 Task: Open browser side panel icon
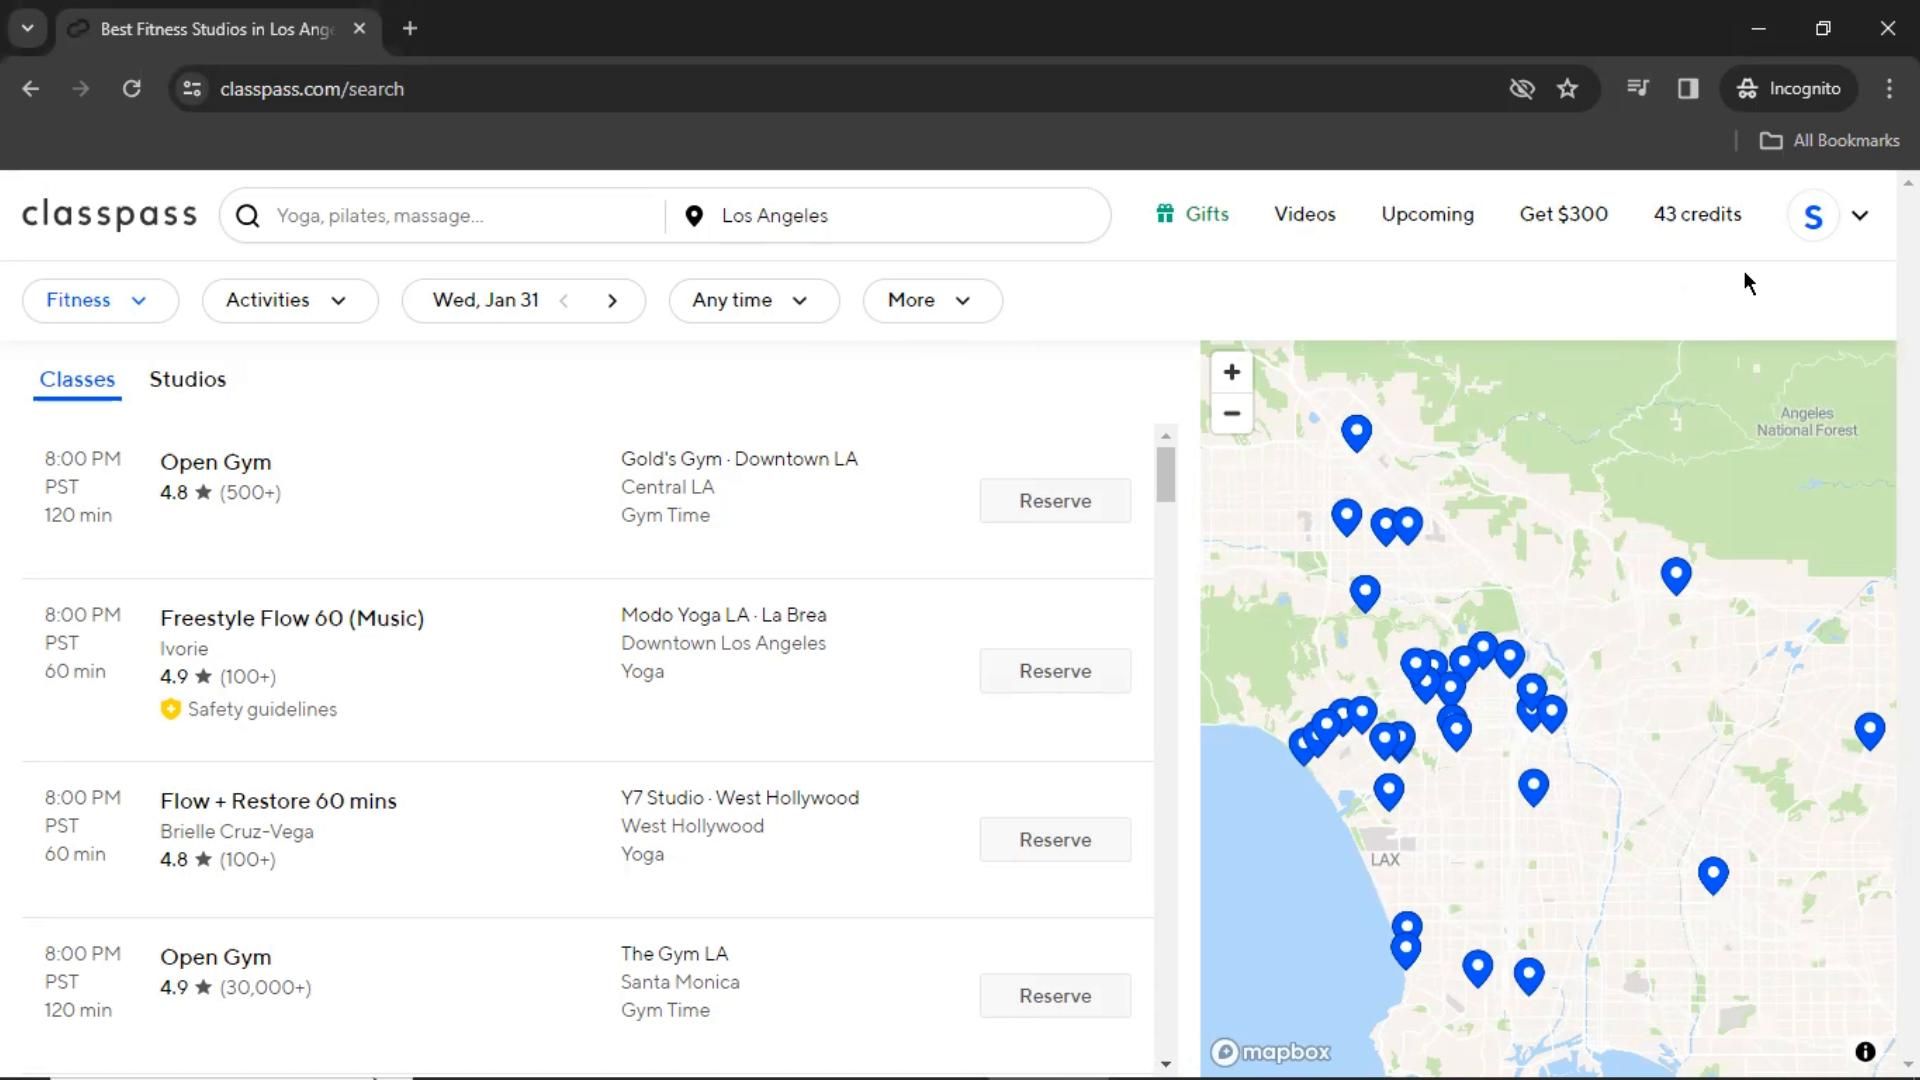click(x=1688, y=89)
